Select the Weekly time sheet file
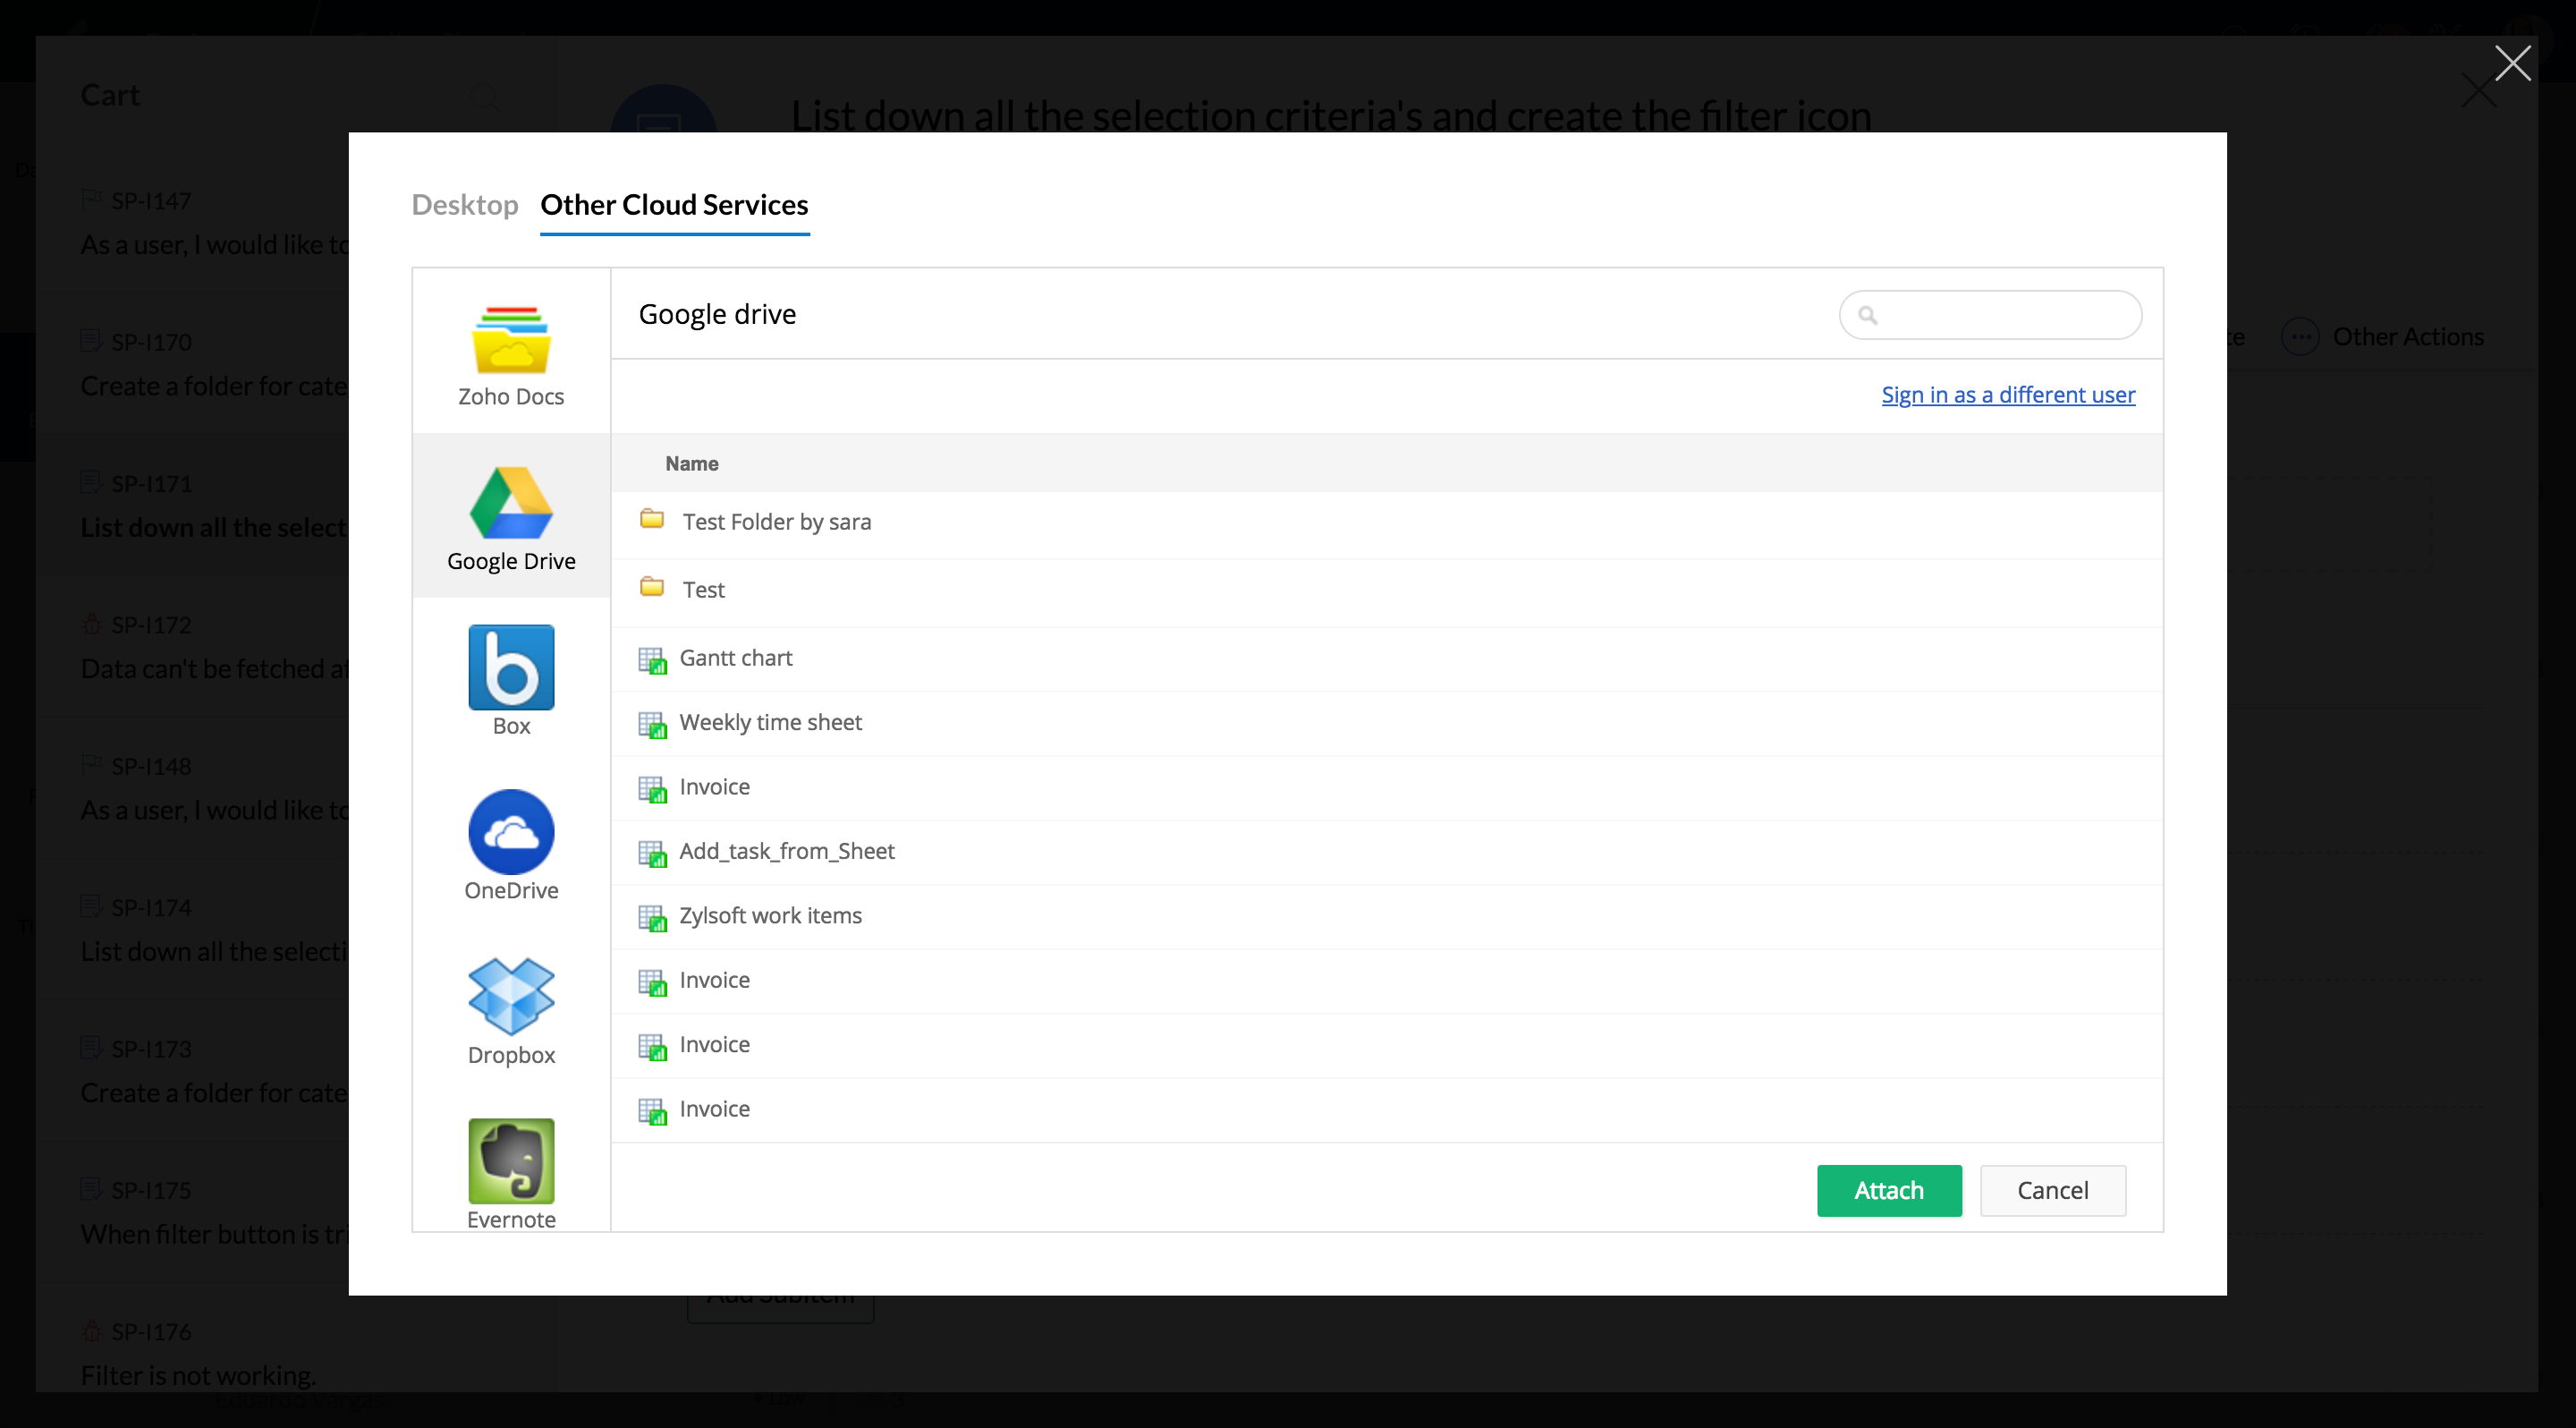2576x1428 pixels. [770, 722]
